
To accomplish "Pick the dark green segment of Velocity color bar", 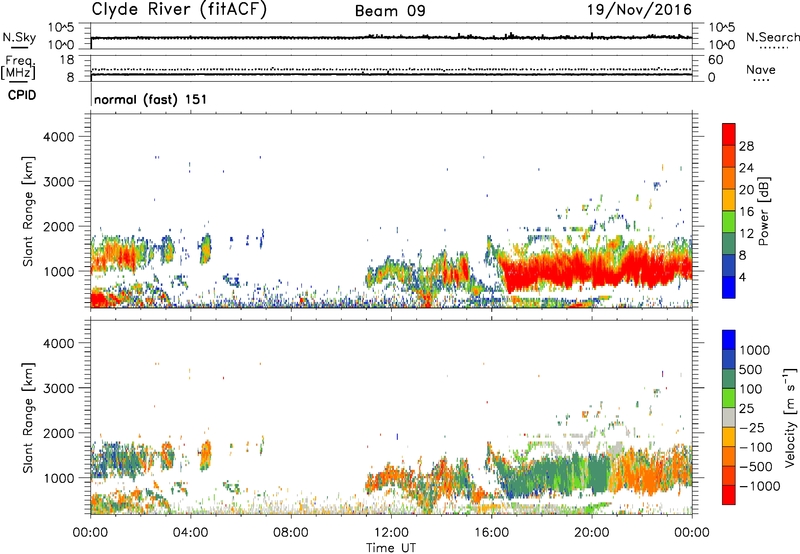I will [x=729, y=379].
